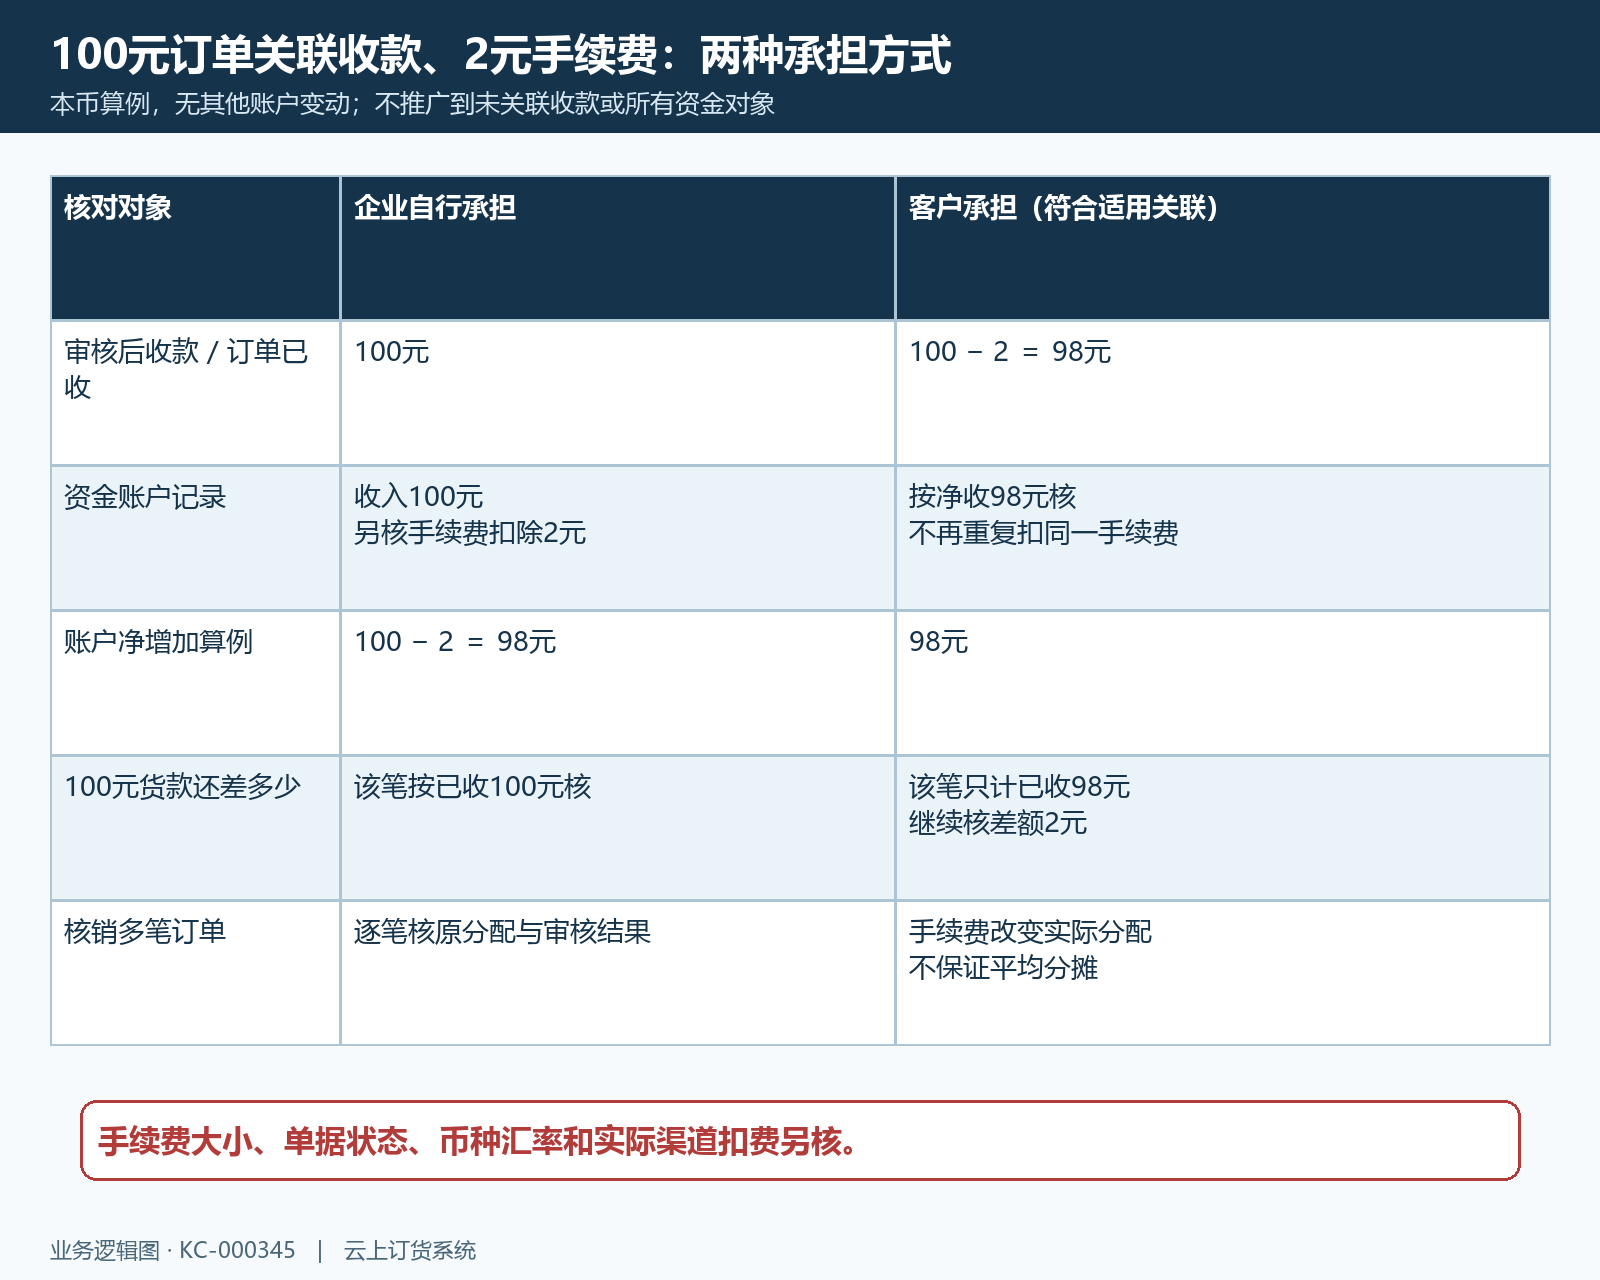Click the footer text "业务逻辑图 · KC-000345"

[x=173, y=1251]
